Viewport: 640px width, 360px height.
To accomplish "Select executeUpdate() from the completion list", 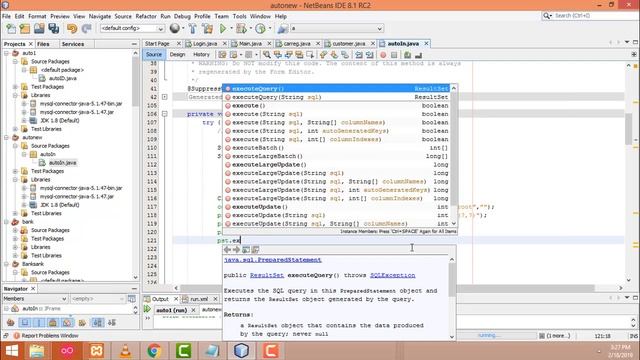I will [336, 207].
